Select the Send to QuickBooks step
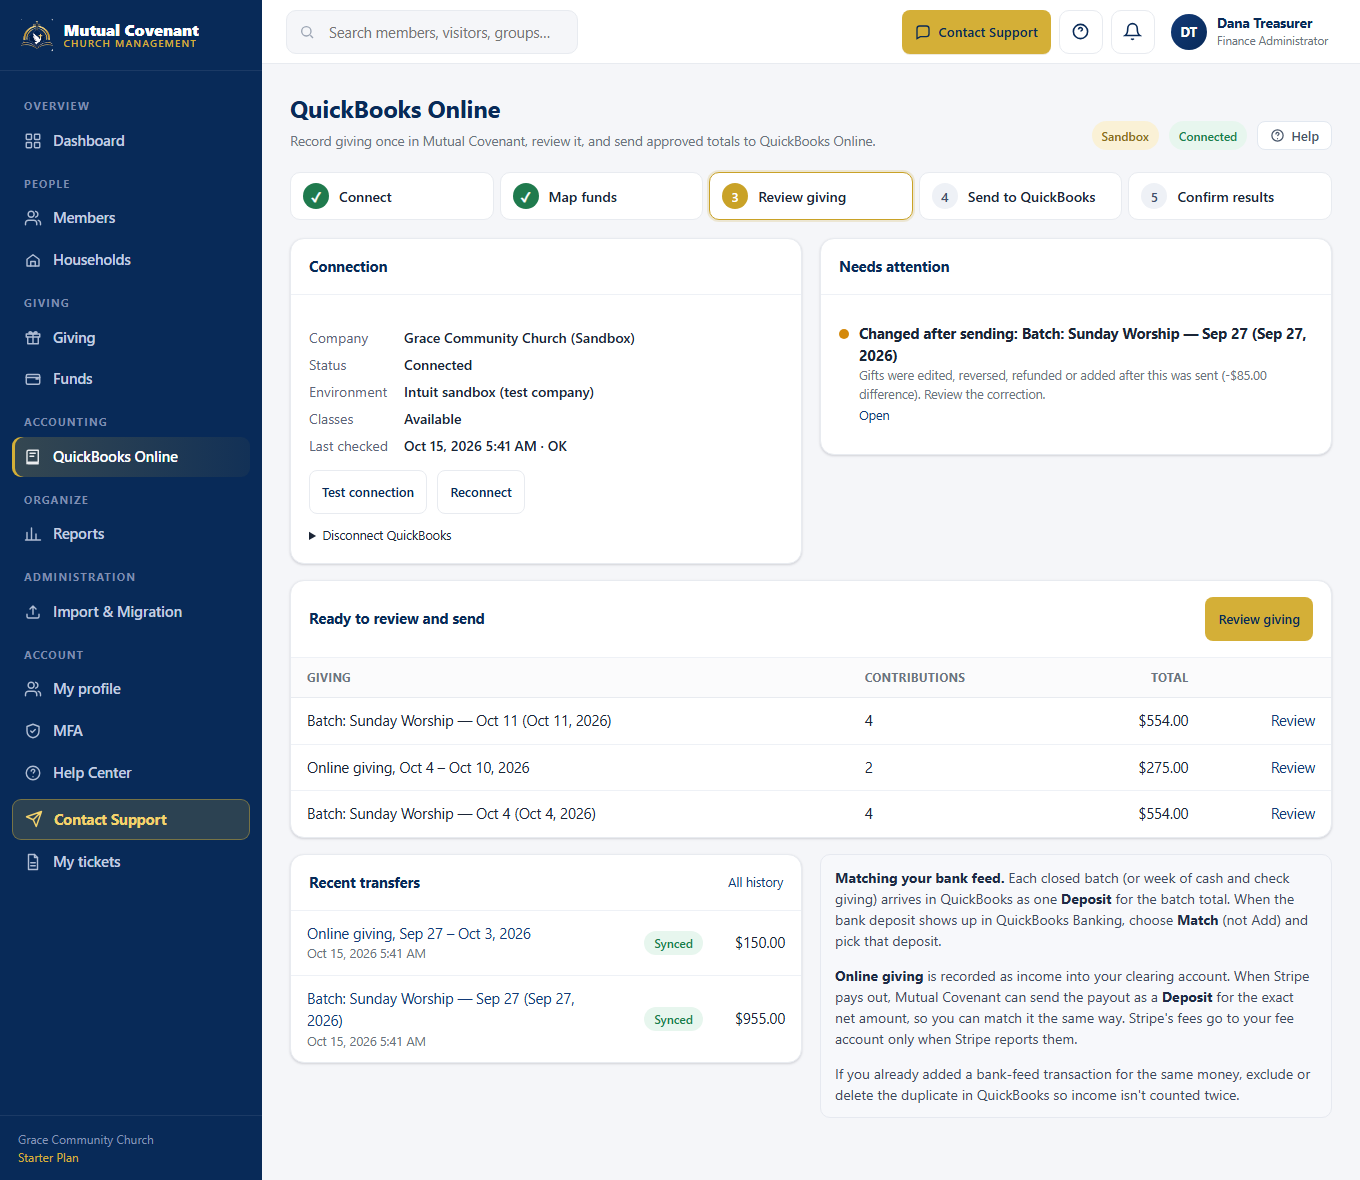 coord(1020,196)
